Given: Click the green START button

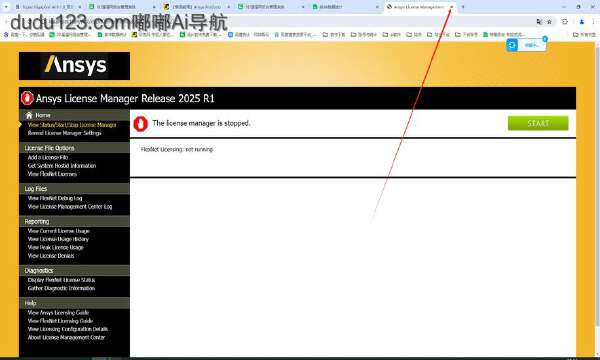Looking at the screenshot, I should [538, 123].
